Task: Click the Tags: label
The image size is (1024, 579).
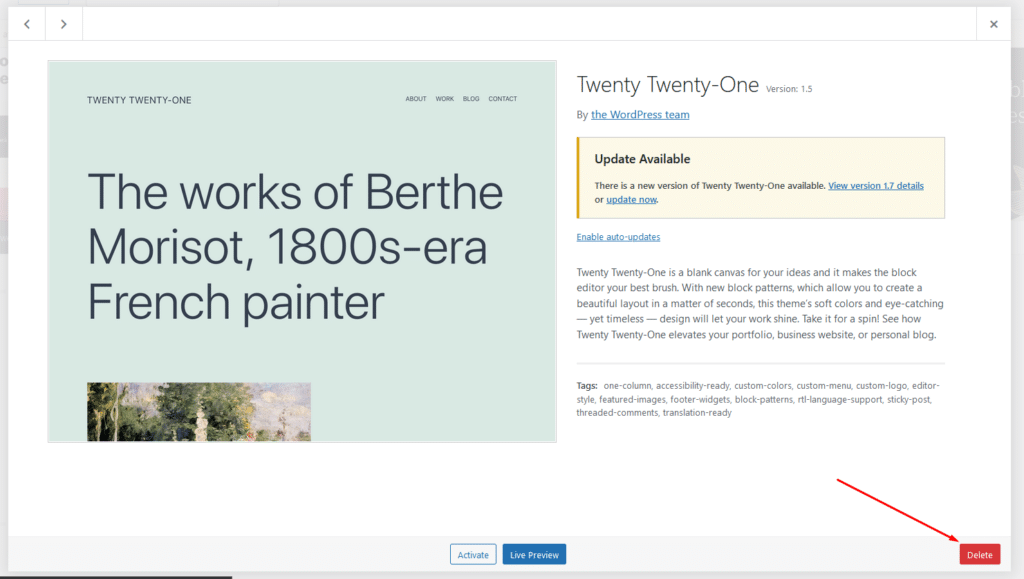Action: click(x=586, y=386)
